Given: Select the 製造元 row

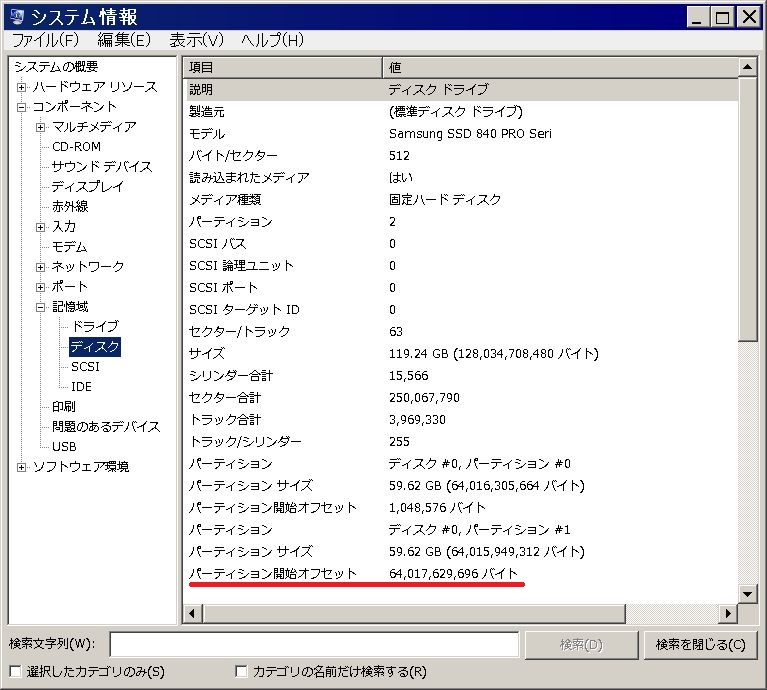Looking at the screenshot, I should pos(461,111).
